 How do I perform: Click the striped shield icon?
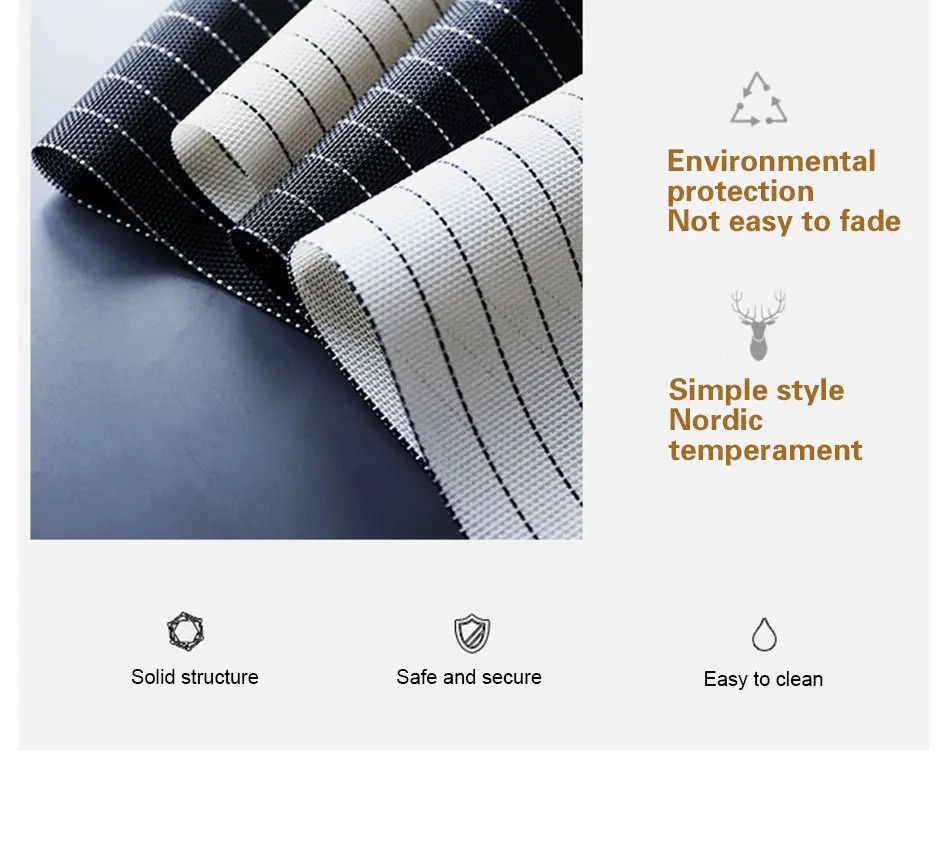(x=472, y=633)
